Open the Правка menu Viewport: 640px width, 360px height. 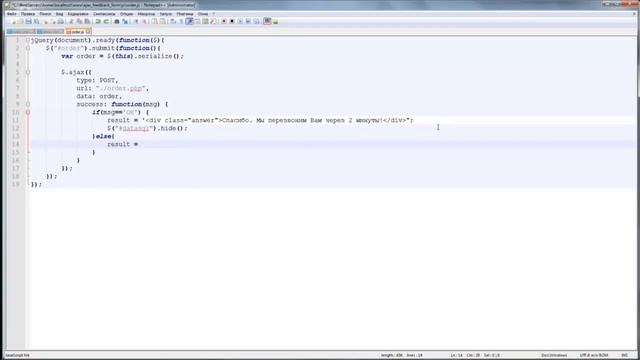(28, 14)
